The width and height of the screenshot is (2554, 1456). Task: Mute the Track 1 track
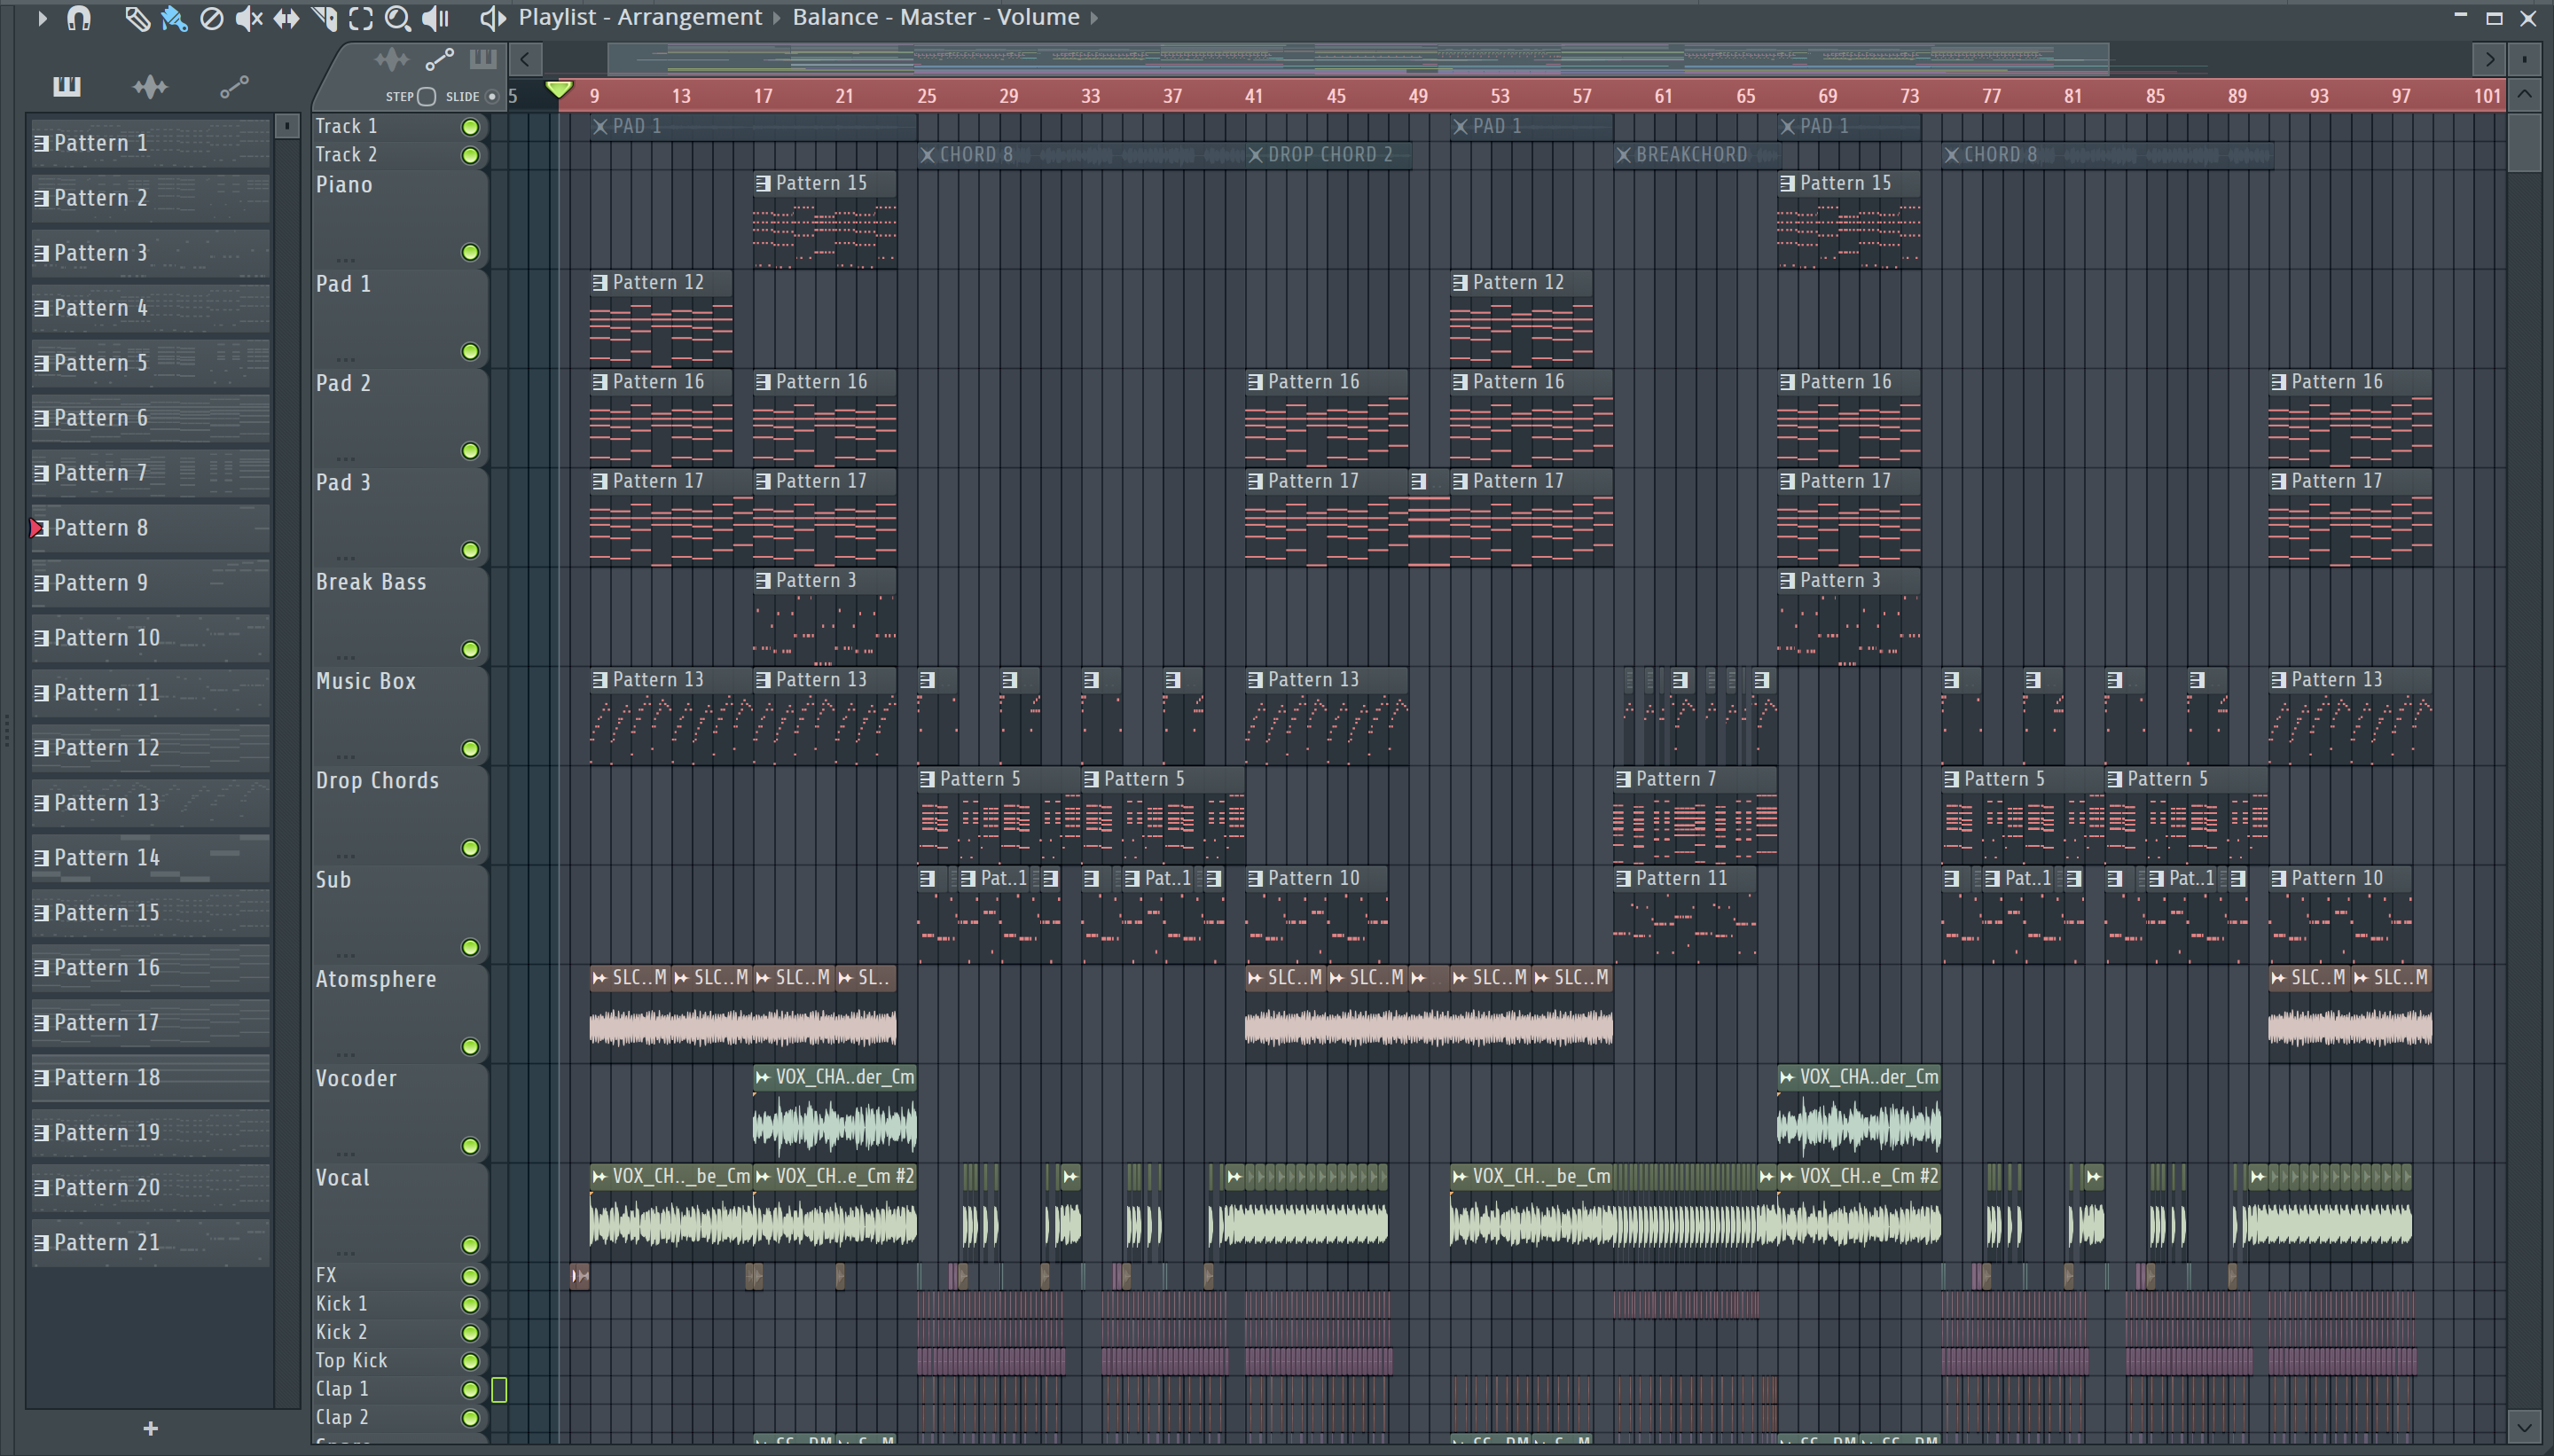(x=470, y=127)
